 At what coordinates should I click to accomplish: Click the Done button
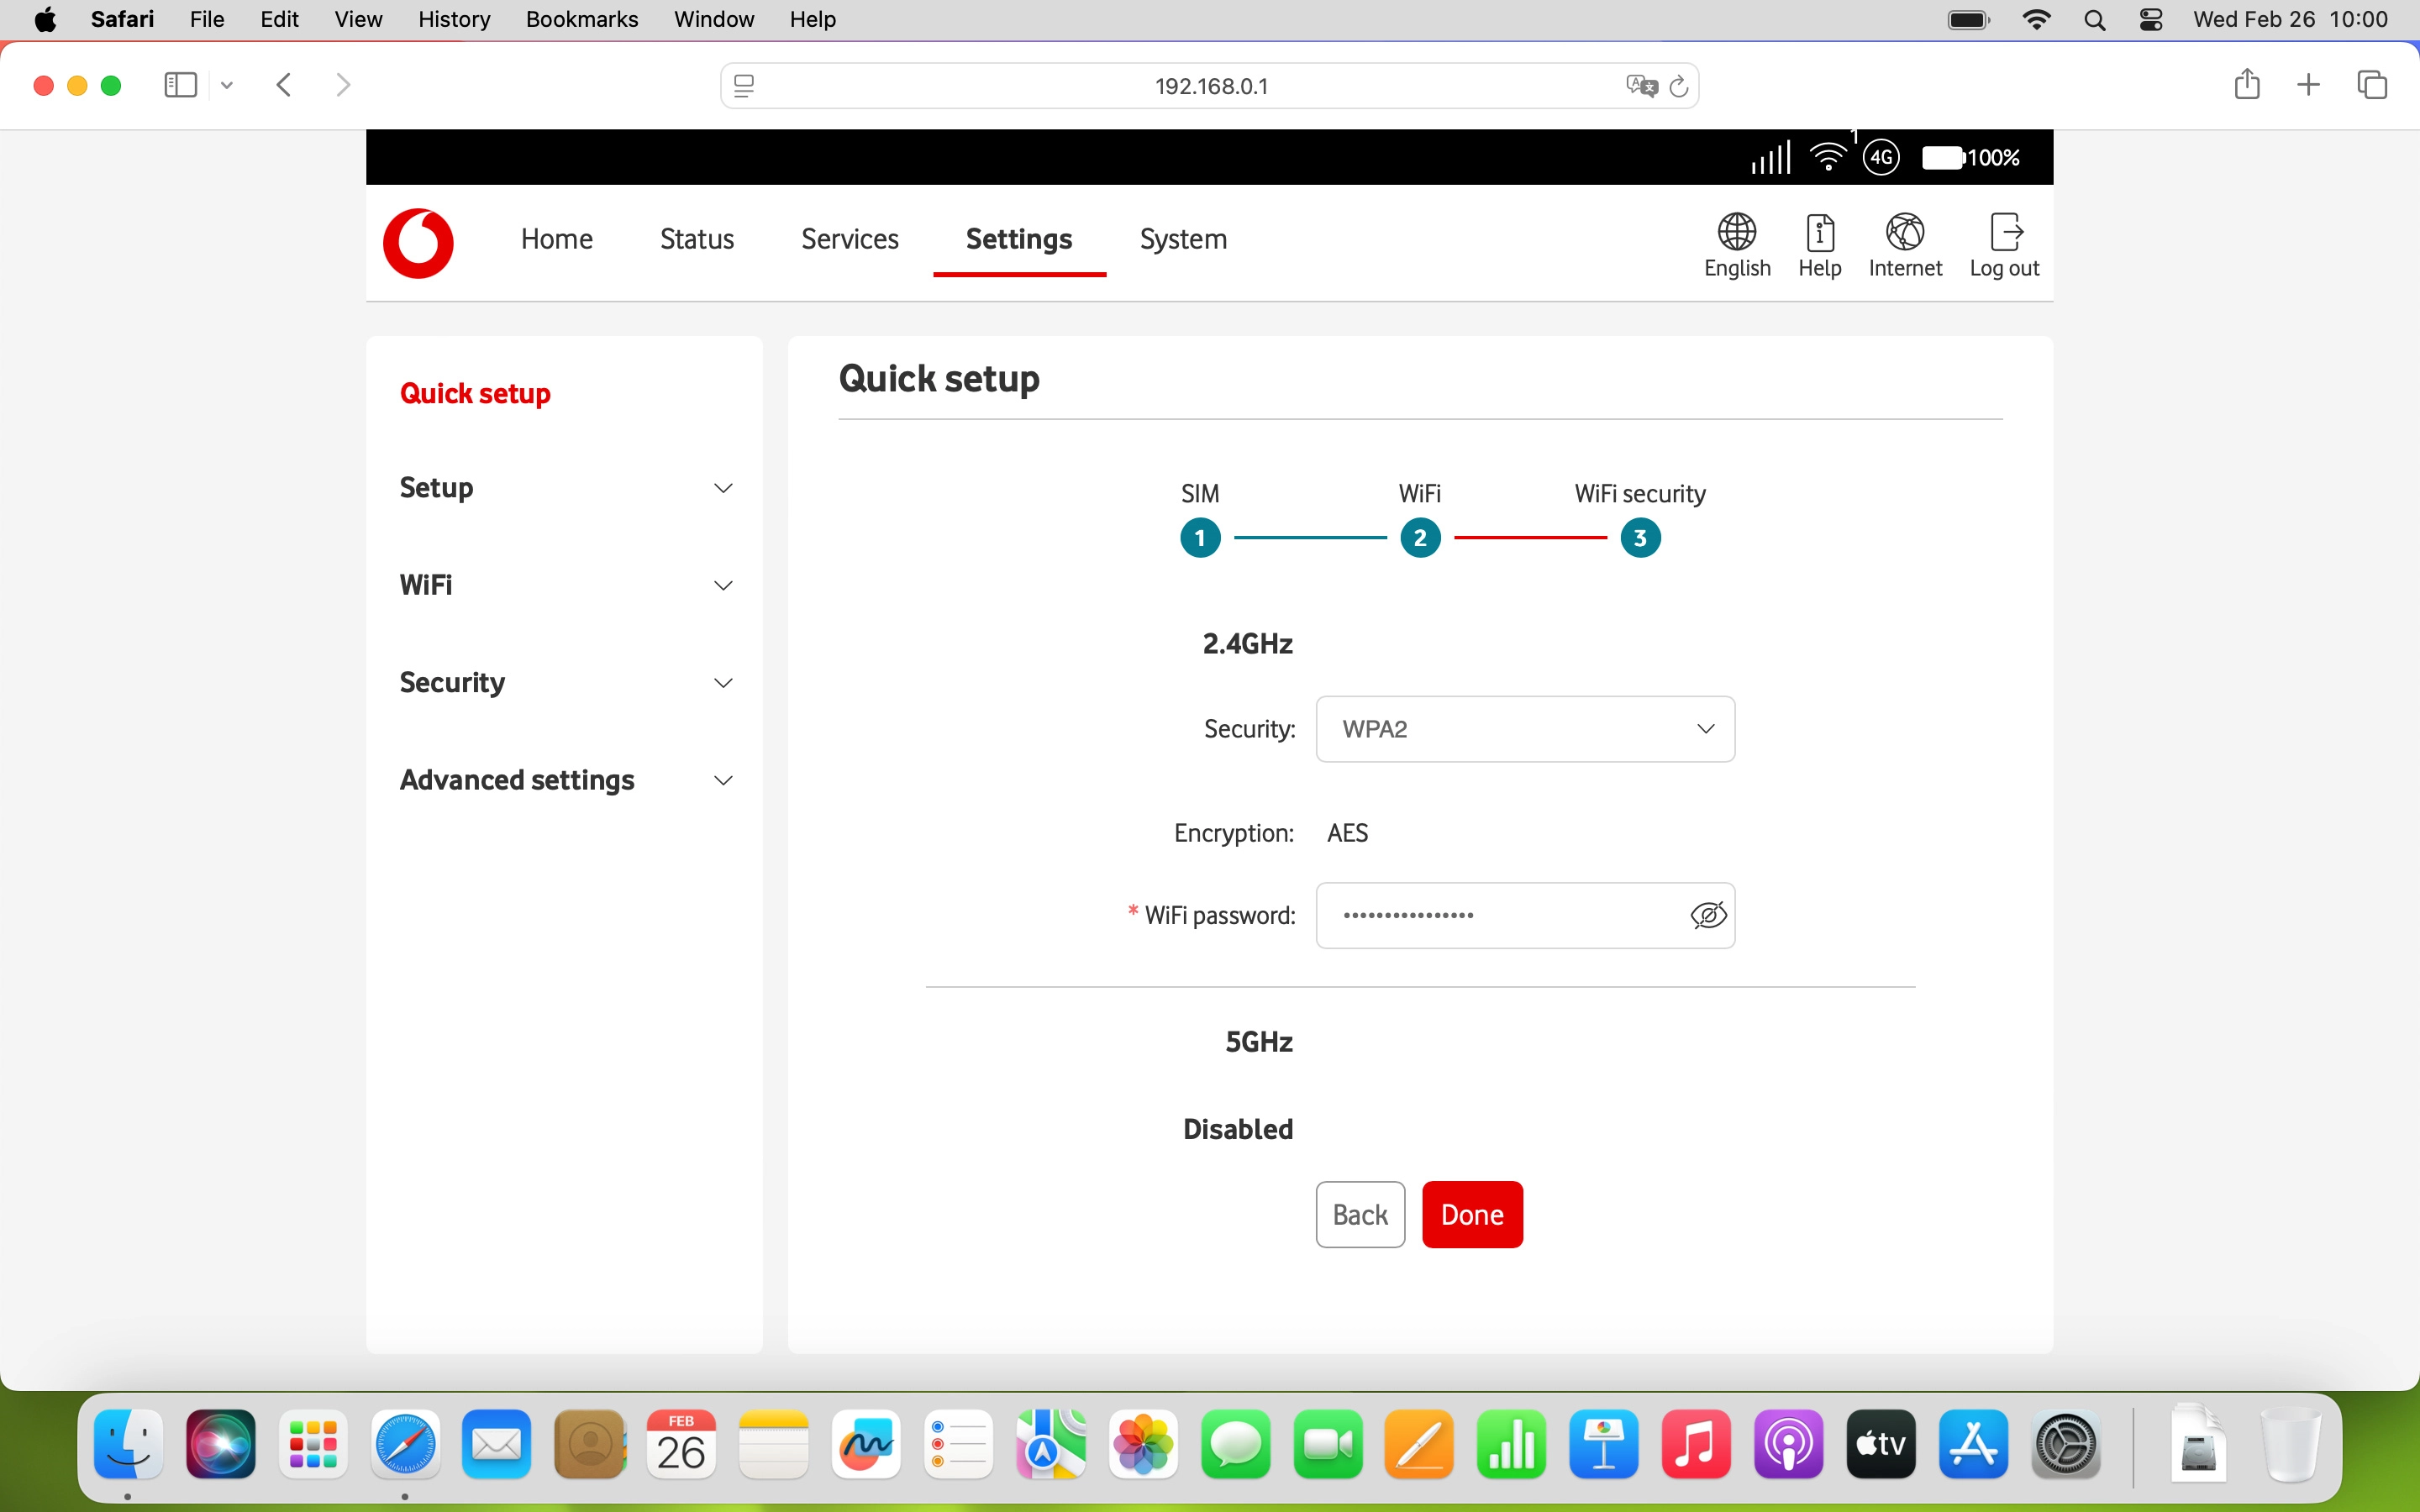(1472, 1214)
